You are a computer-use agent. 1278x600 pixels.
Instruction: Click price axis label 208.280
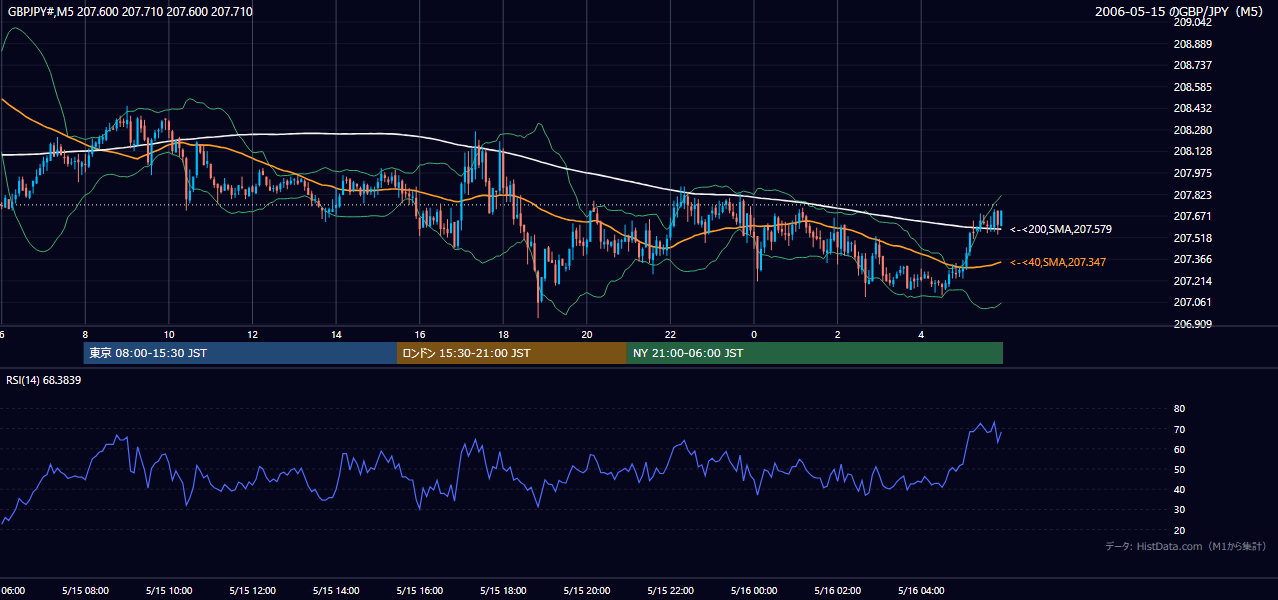(1192, 130)
